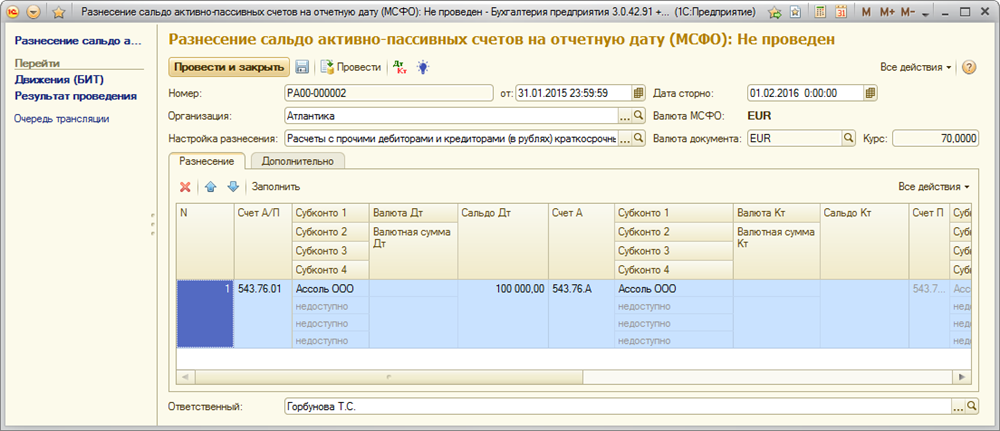
Task: Select the Разнесение tab
Action: [207, 160]
